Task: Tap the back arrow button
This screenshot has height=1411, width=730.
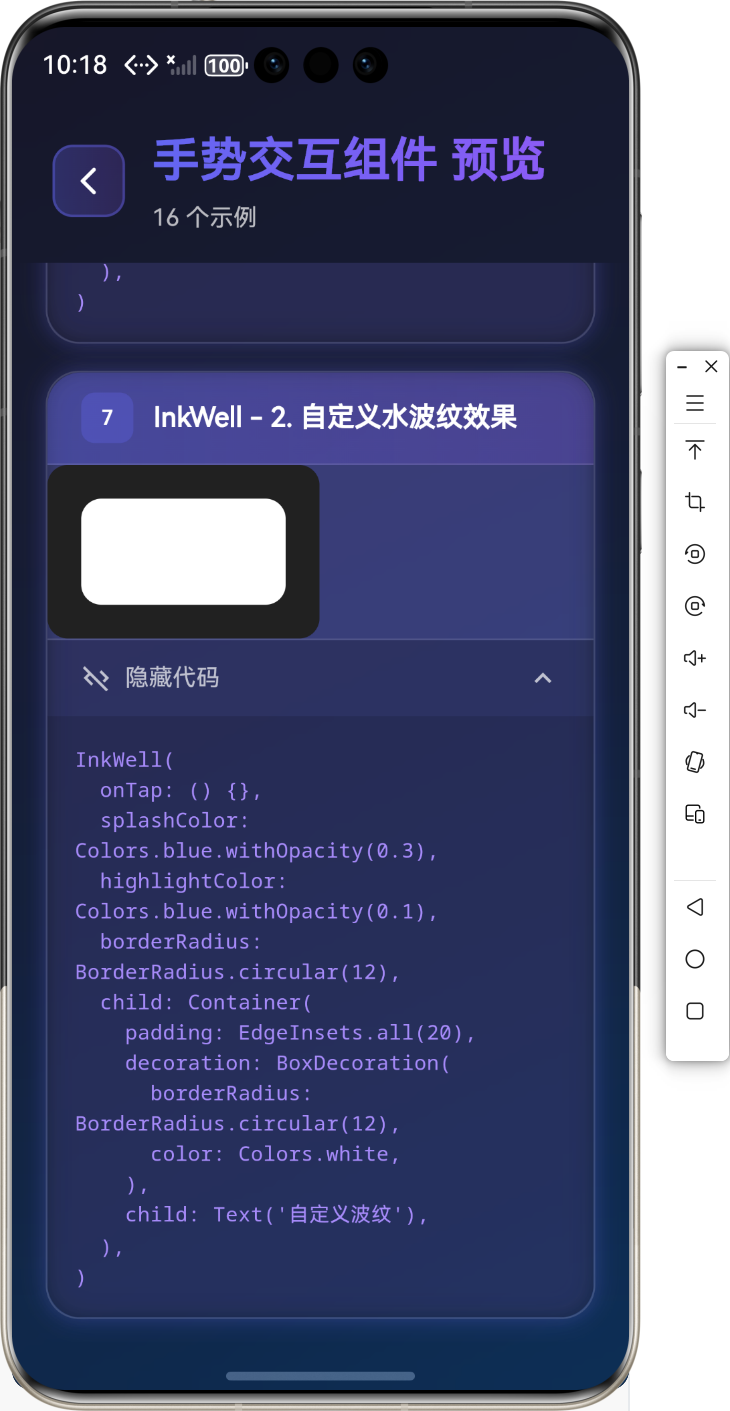Action: [89, 181]
